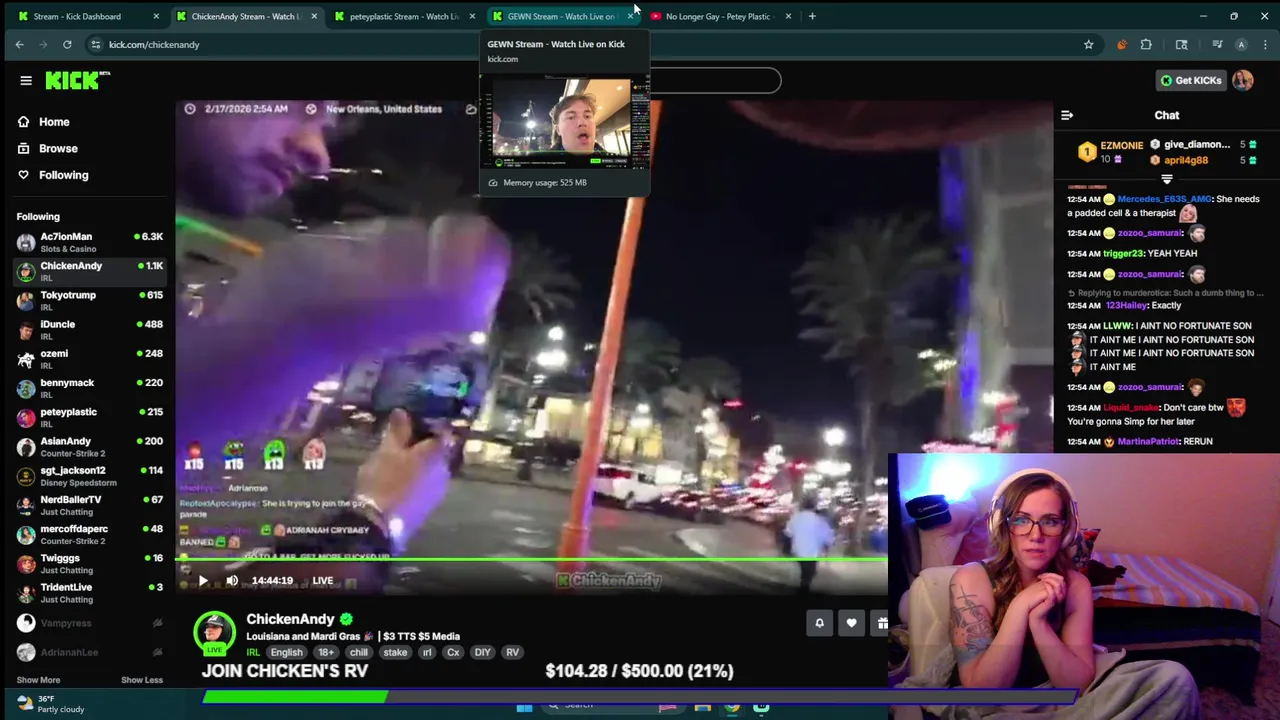
Task: Open NerdBallerTV channel from sidebar
Action: click(89, 504)
